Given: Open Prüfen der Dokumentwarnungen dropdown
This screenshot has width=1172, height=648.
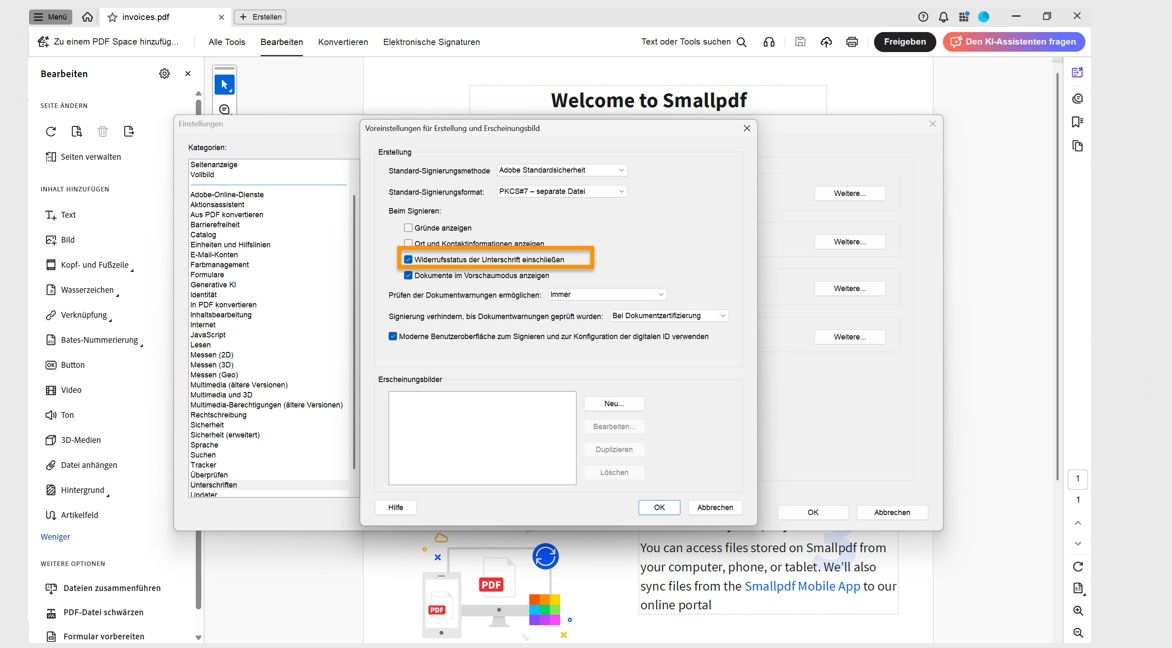Looking at the screenshot, I should point(607,294).
